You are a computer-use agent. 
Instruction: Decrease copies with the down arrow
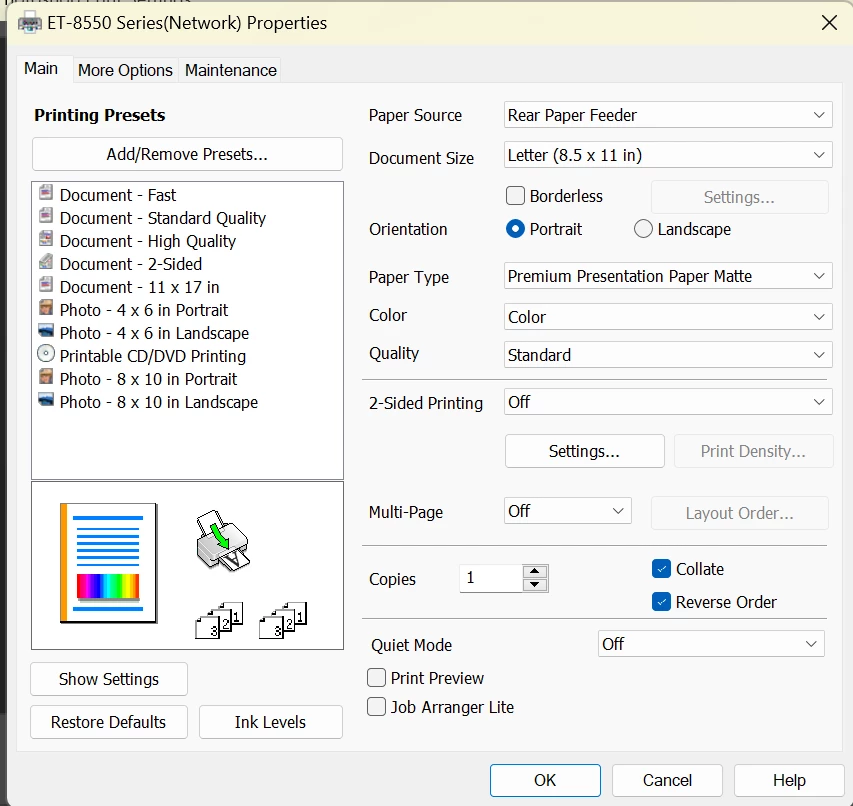(x=535, y=585)
